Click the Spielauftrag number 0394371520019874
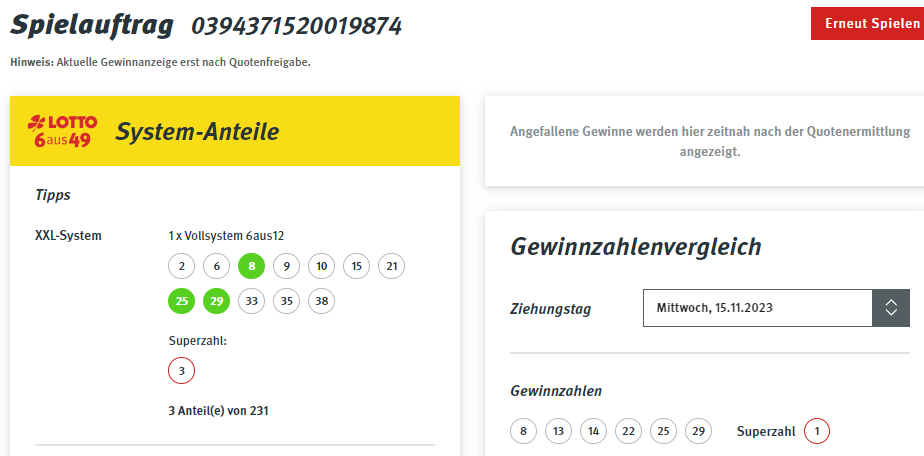Screen dimensions: 924x456 [x=296, y=27]
